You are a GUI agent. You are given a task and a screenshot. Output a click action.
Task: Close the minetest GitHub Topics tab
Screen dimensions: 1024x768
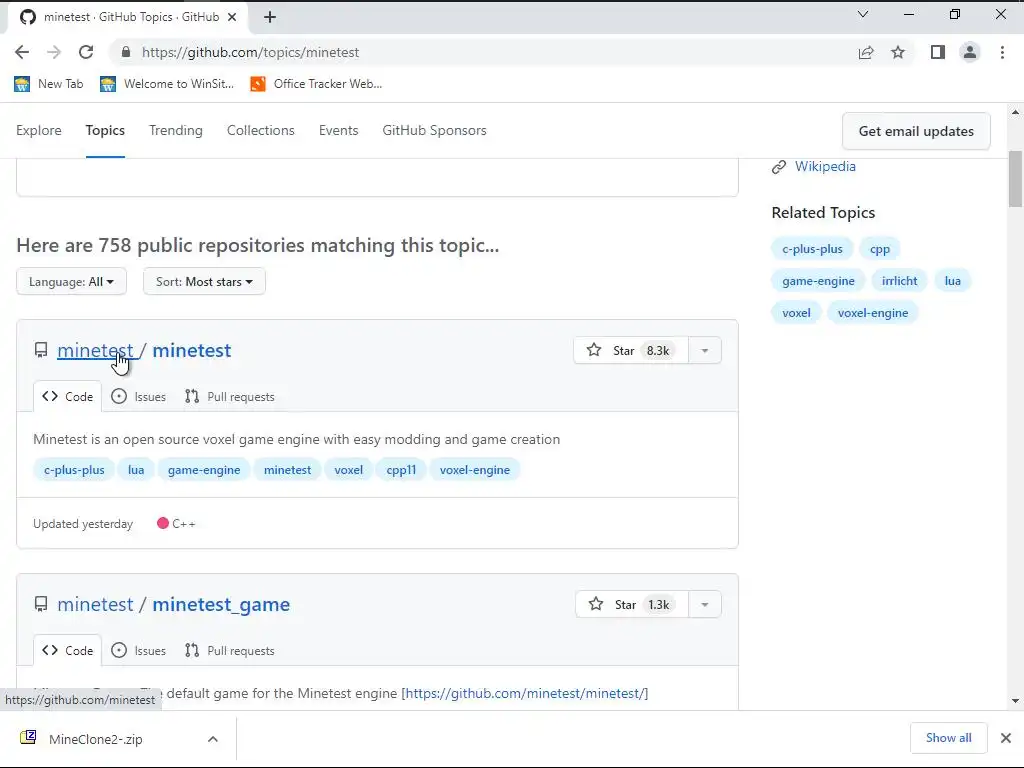tap(232, 17)
